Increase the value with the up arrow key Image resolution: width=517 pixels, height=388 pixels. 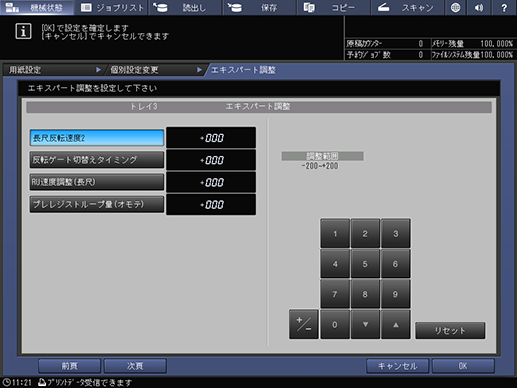point(395,324)
